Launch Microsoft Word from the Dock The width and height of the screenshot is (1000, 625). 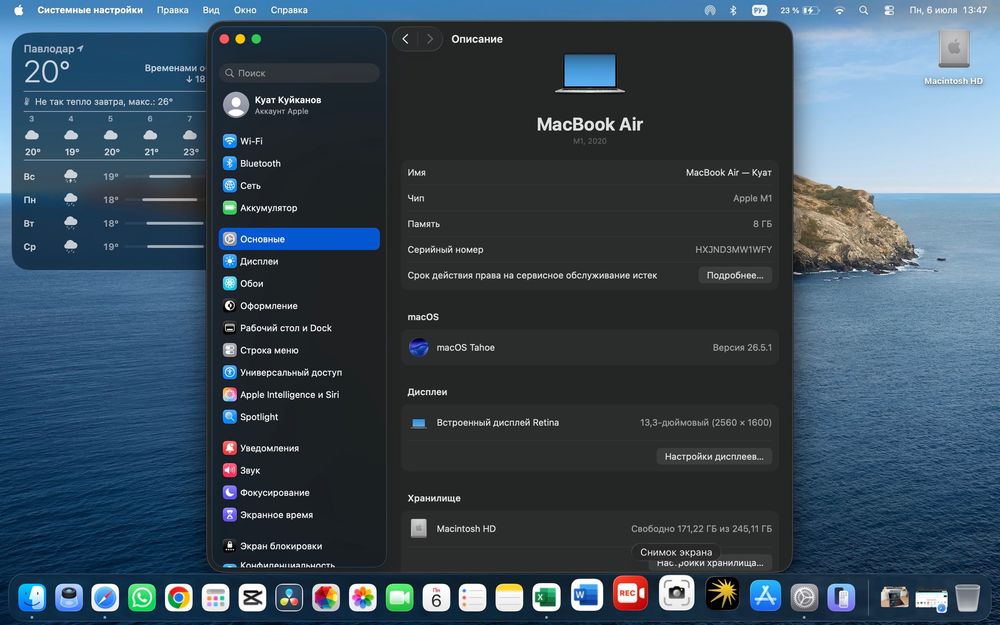pos(587,595)
